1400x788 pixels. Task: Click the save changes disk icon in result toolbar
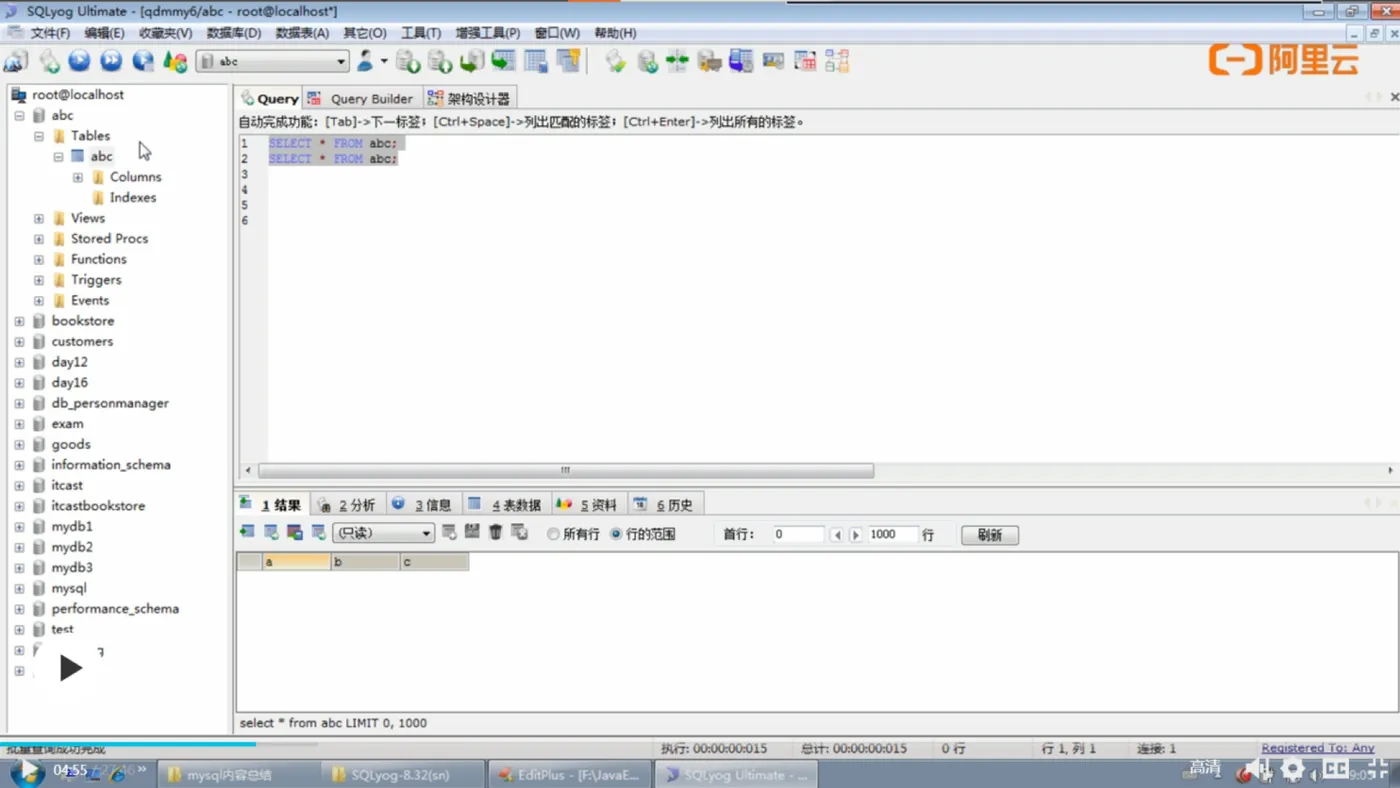pos(472,533)
